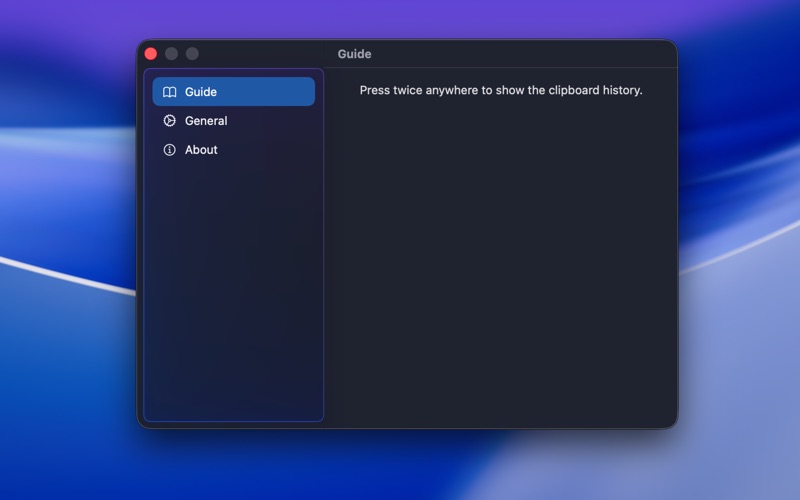Click the gear icon beside General
This screenshot has width=800, height=500.
[169, 121]
